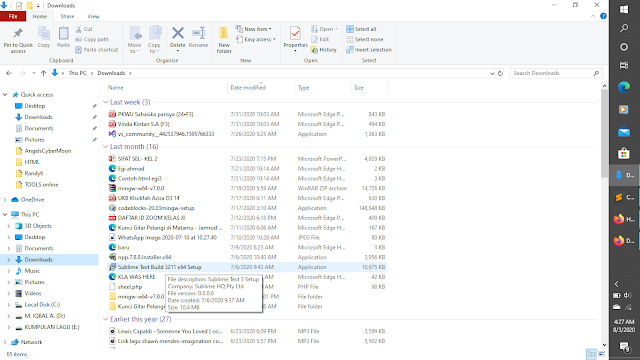Image resolution: width=640 pixels, height=360 pixels.
Task: Collapse the Last week group
Action: pos(106,102)
